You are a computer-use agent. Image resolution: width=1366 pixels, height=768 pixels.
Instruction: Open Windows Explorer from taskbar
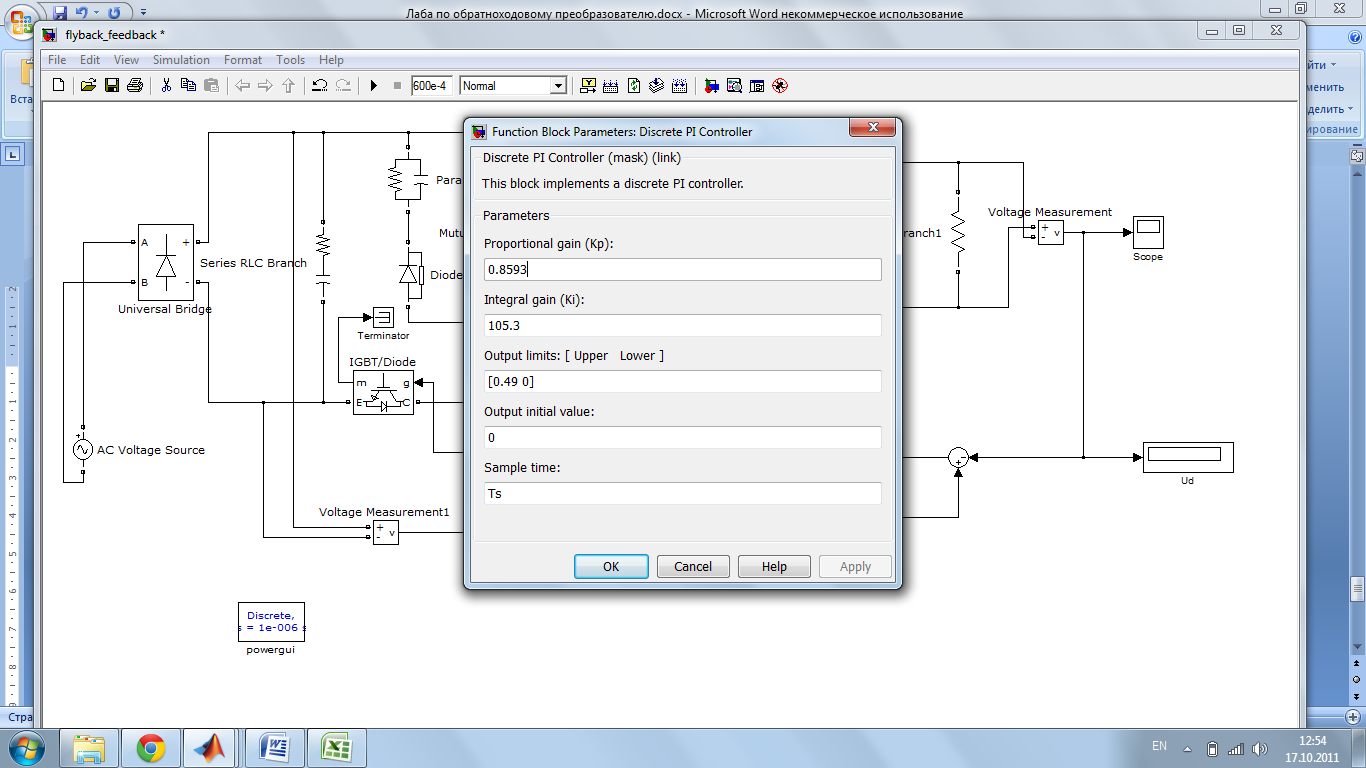click(x=89, y=747)
